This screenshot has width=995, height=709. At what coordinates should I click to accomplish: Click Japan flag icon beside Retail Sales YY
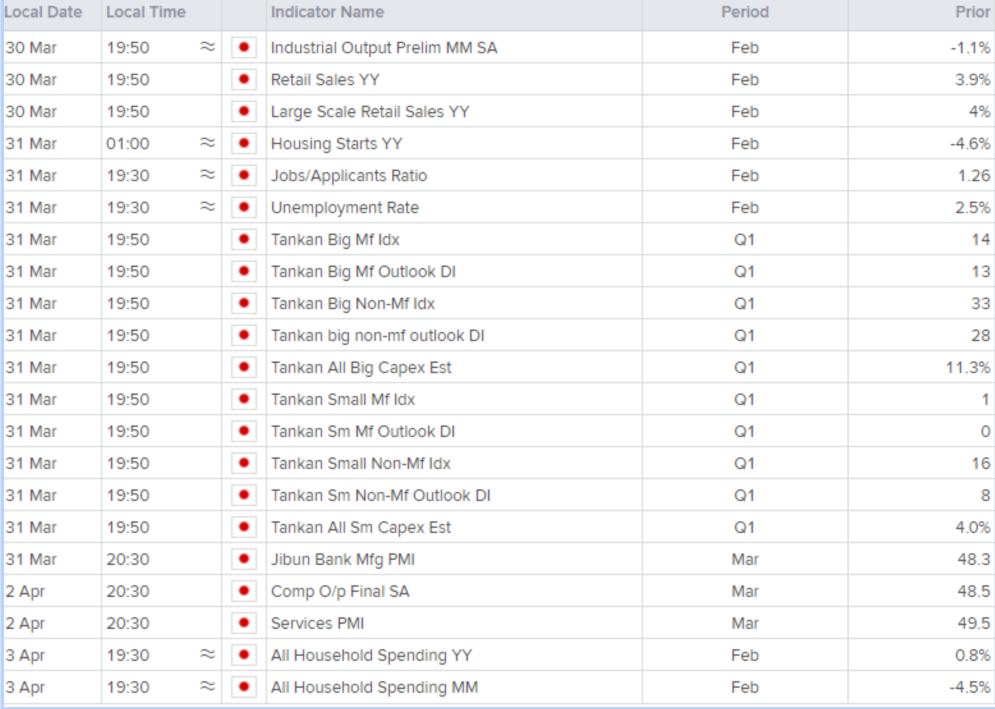pos(244,79)
